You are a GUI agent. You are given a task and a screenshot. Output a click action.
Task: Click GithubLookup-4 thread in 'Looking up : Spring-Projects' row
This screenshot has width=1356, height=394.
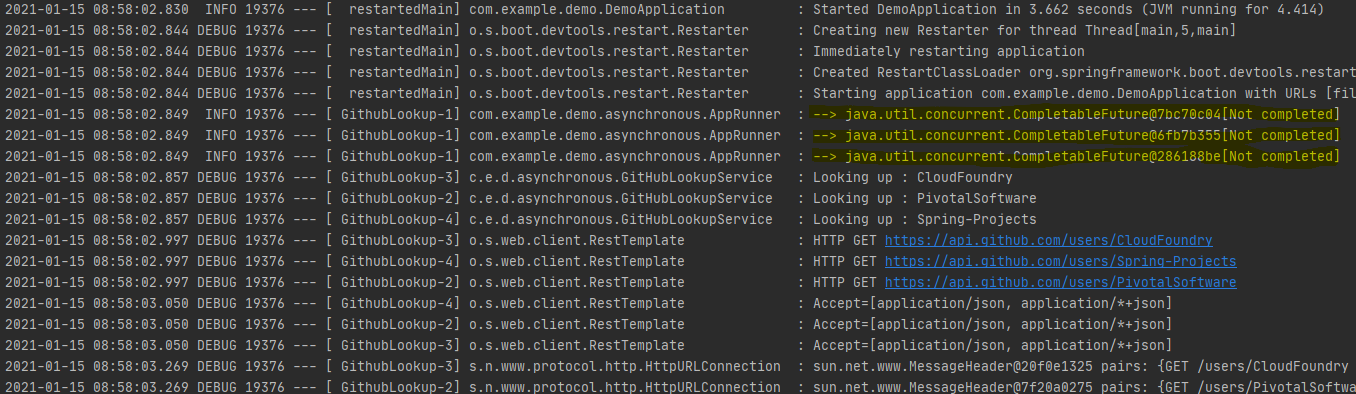tap(397, 219)
